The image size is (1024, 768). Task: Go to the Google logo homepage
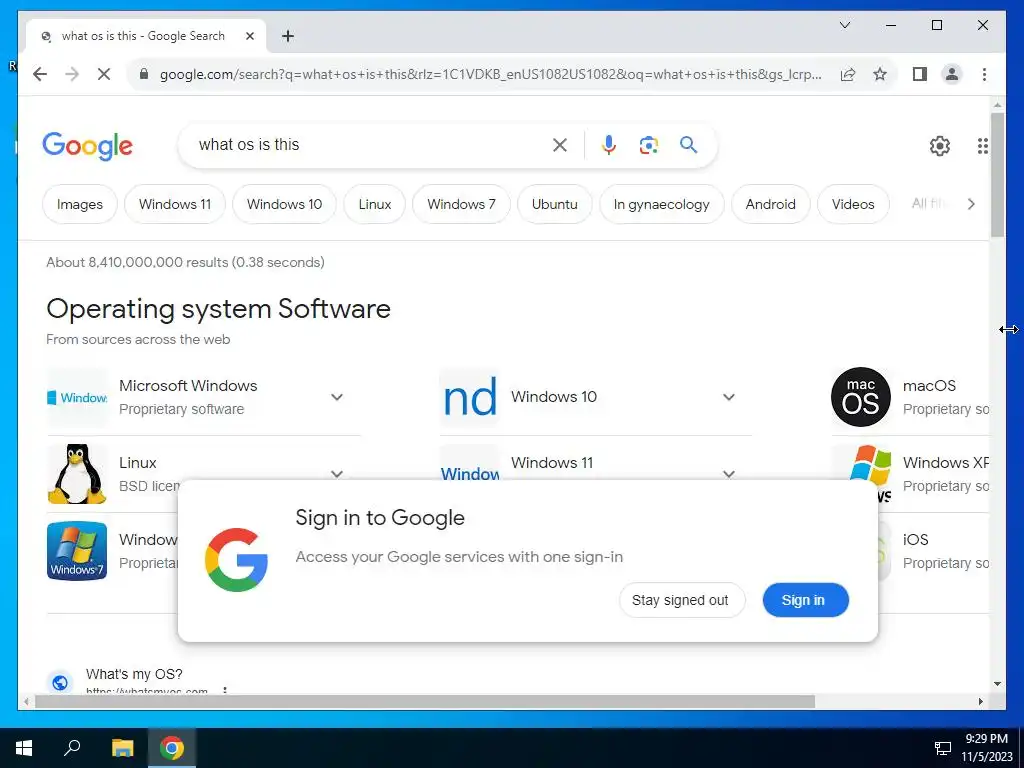coord(88,146)
